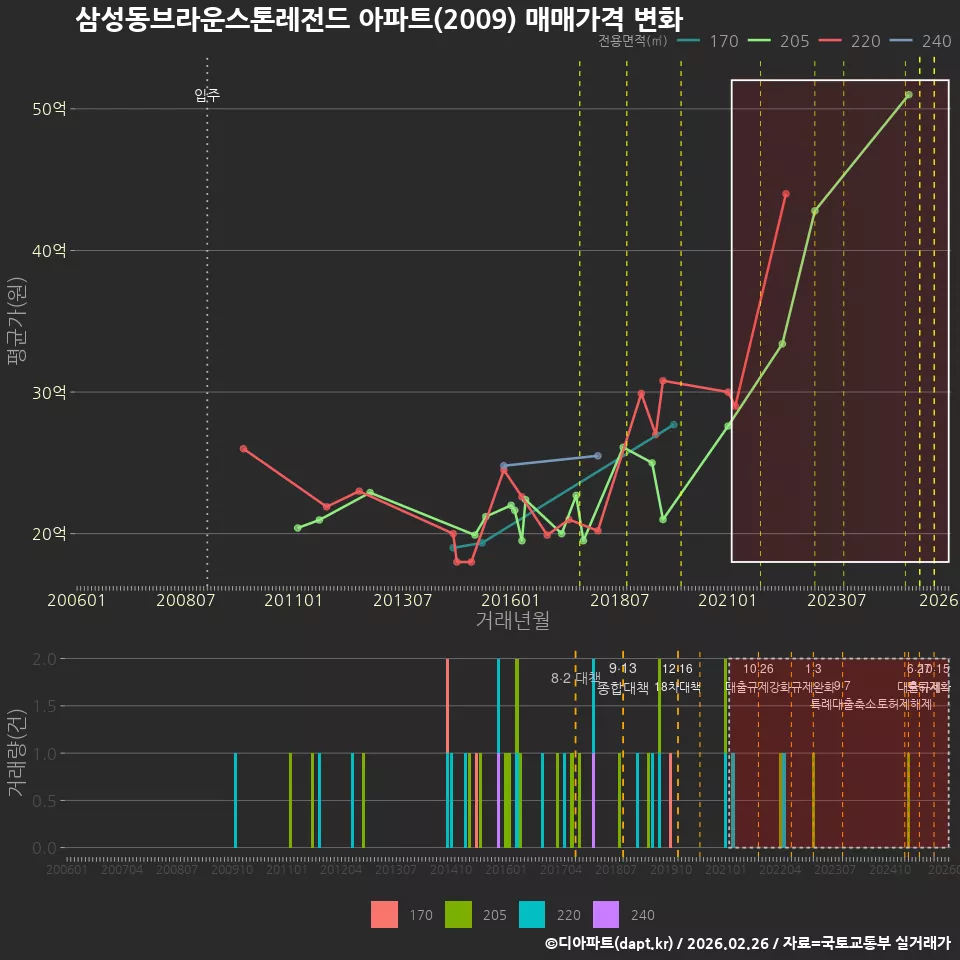Click the teal 220 swatch in bottom legend
Viewport: 960px width, 960px height.
pyautogui.click(x=531, y=915)
